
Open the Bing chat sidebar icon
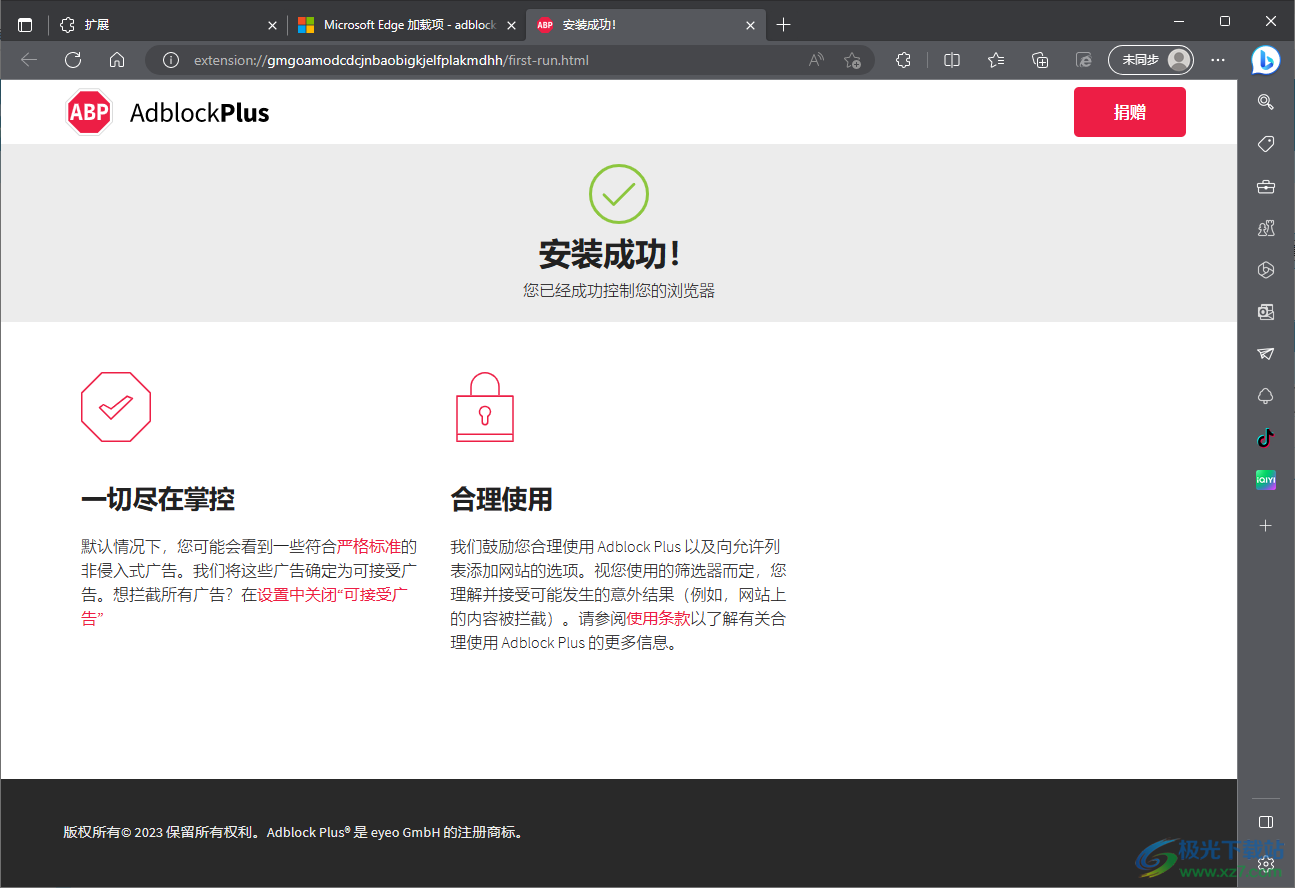1266,60
